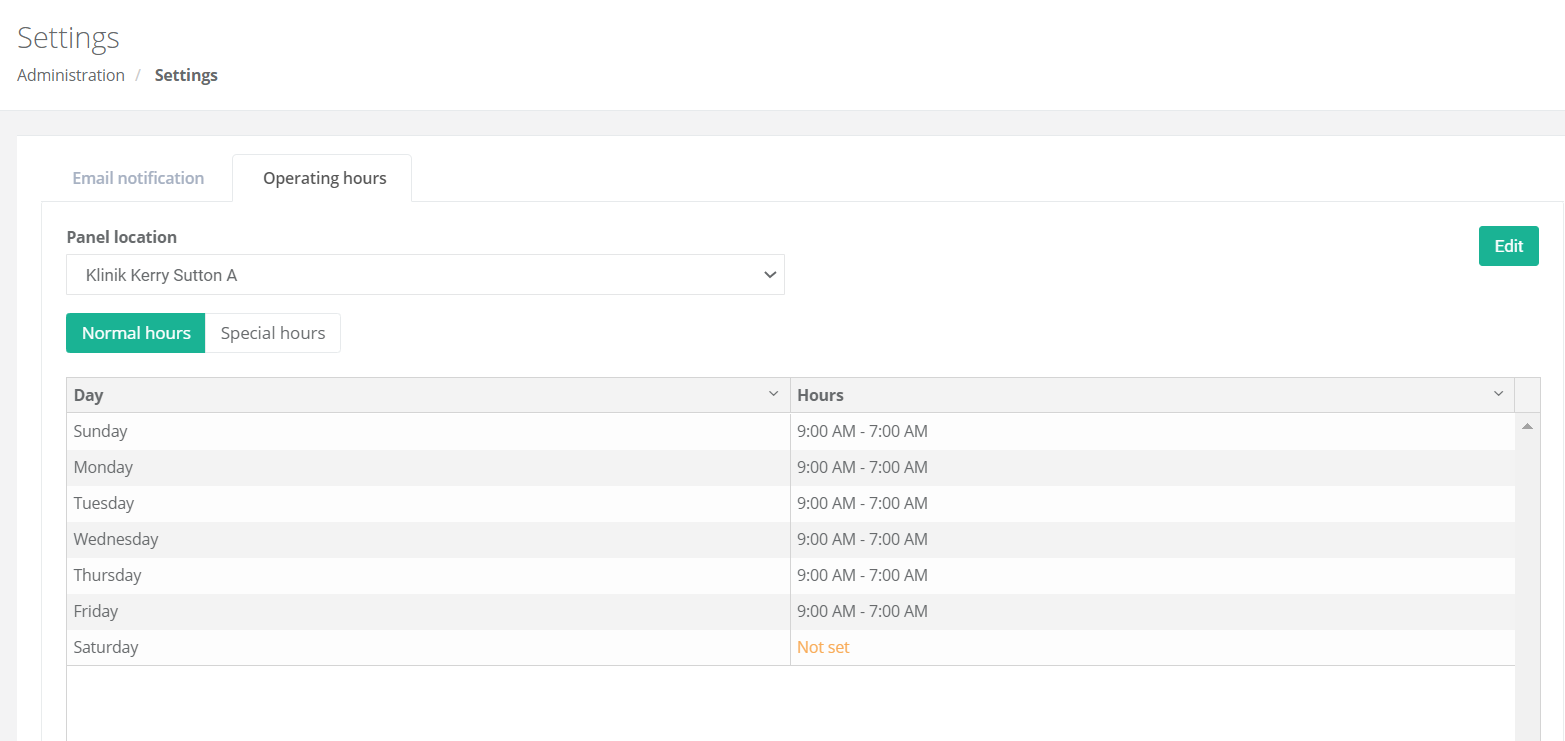The width and height of the screenshot is (1565, 741).
Task: Toggle to Special hours view
Action: (273, 333)
